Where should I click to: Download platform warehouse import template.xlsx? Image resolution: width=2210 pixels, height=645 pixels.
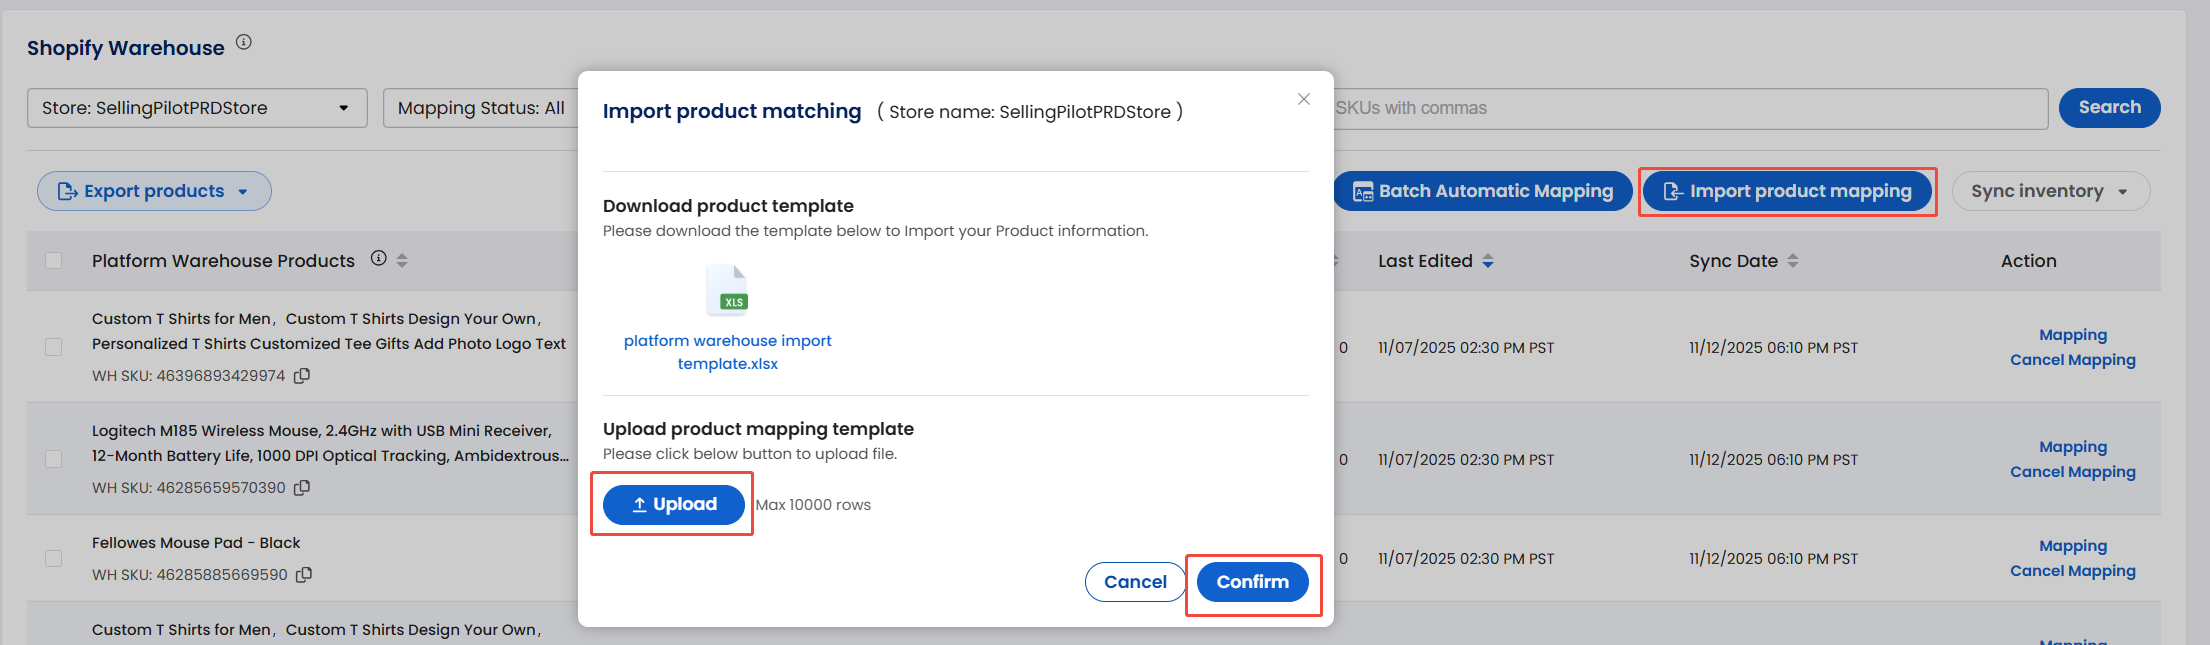[x=727, y=352]
